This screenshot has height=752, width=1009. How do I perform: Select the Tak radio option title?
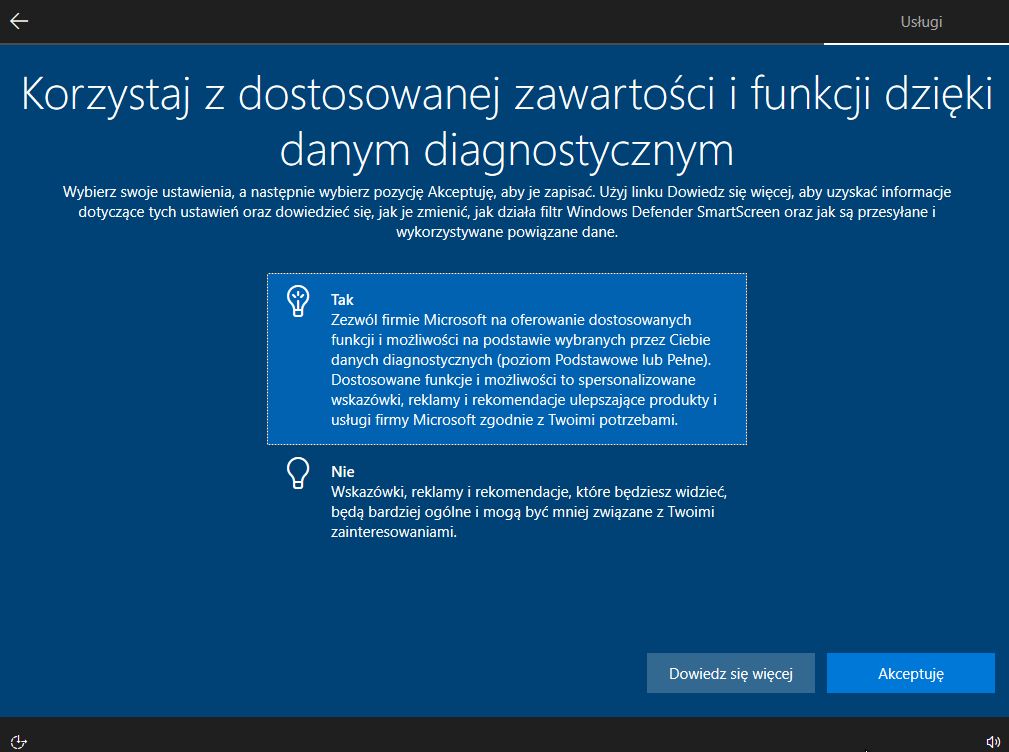(342, 300)
